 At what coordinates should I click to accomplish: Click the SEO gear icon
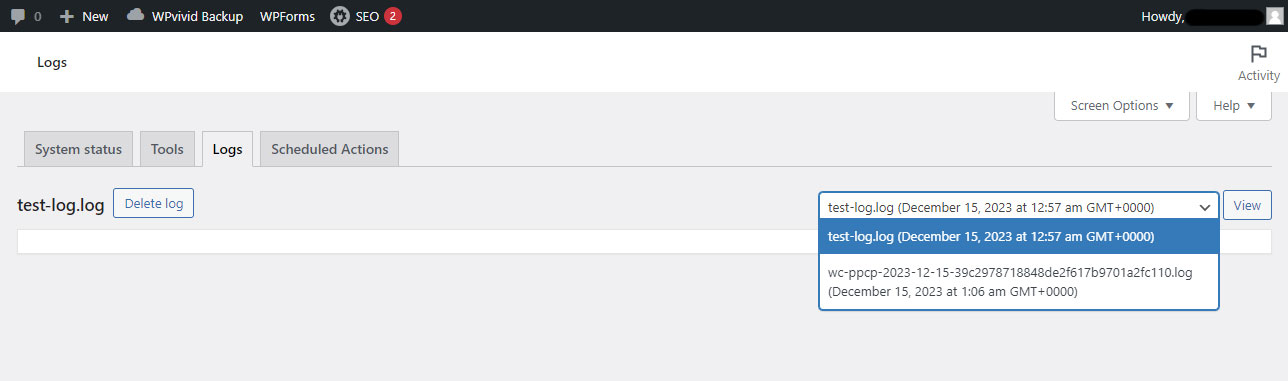tap(340, 16)
